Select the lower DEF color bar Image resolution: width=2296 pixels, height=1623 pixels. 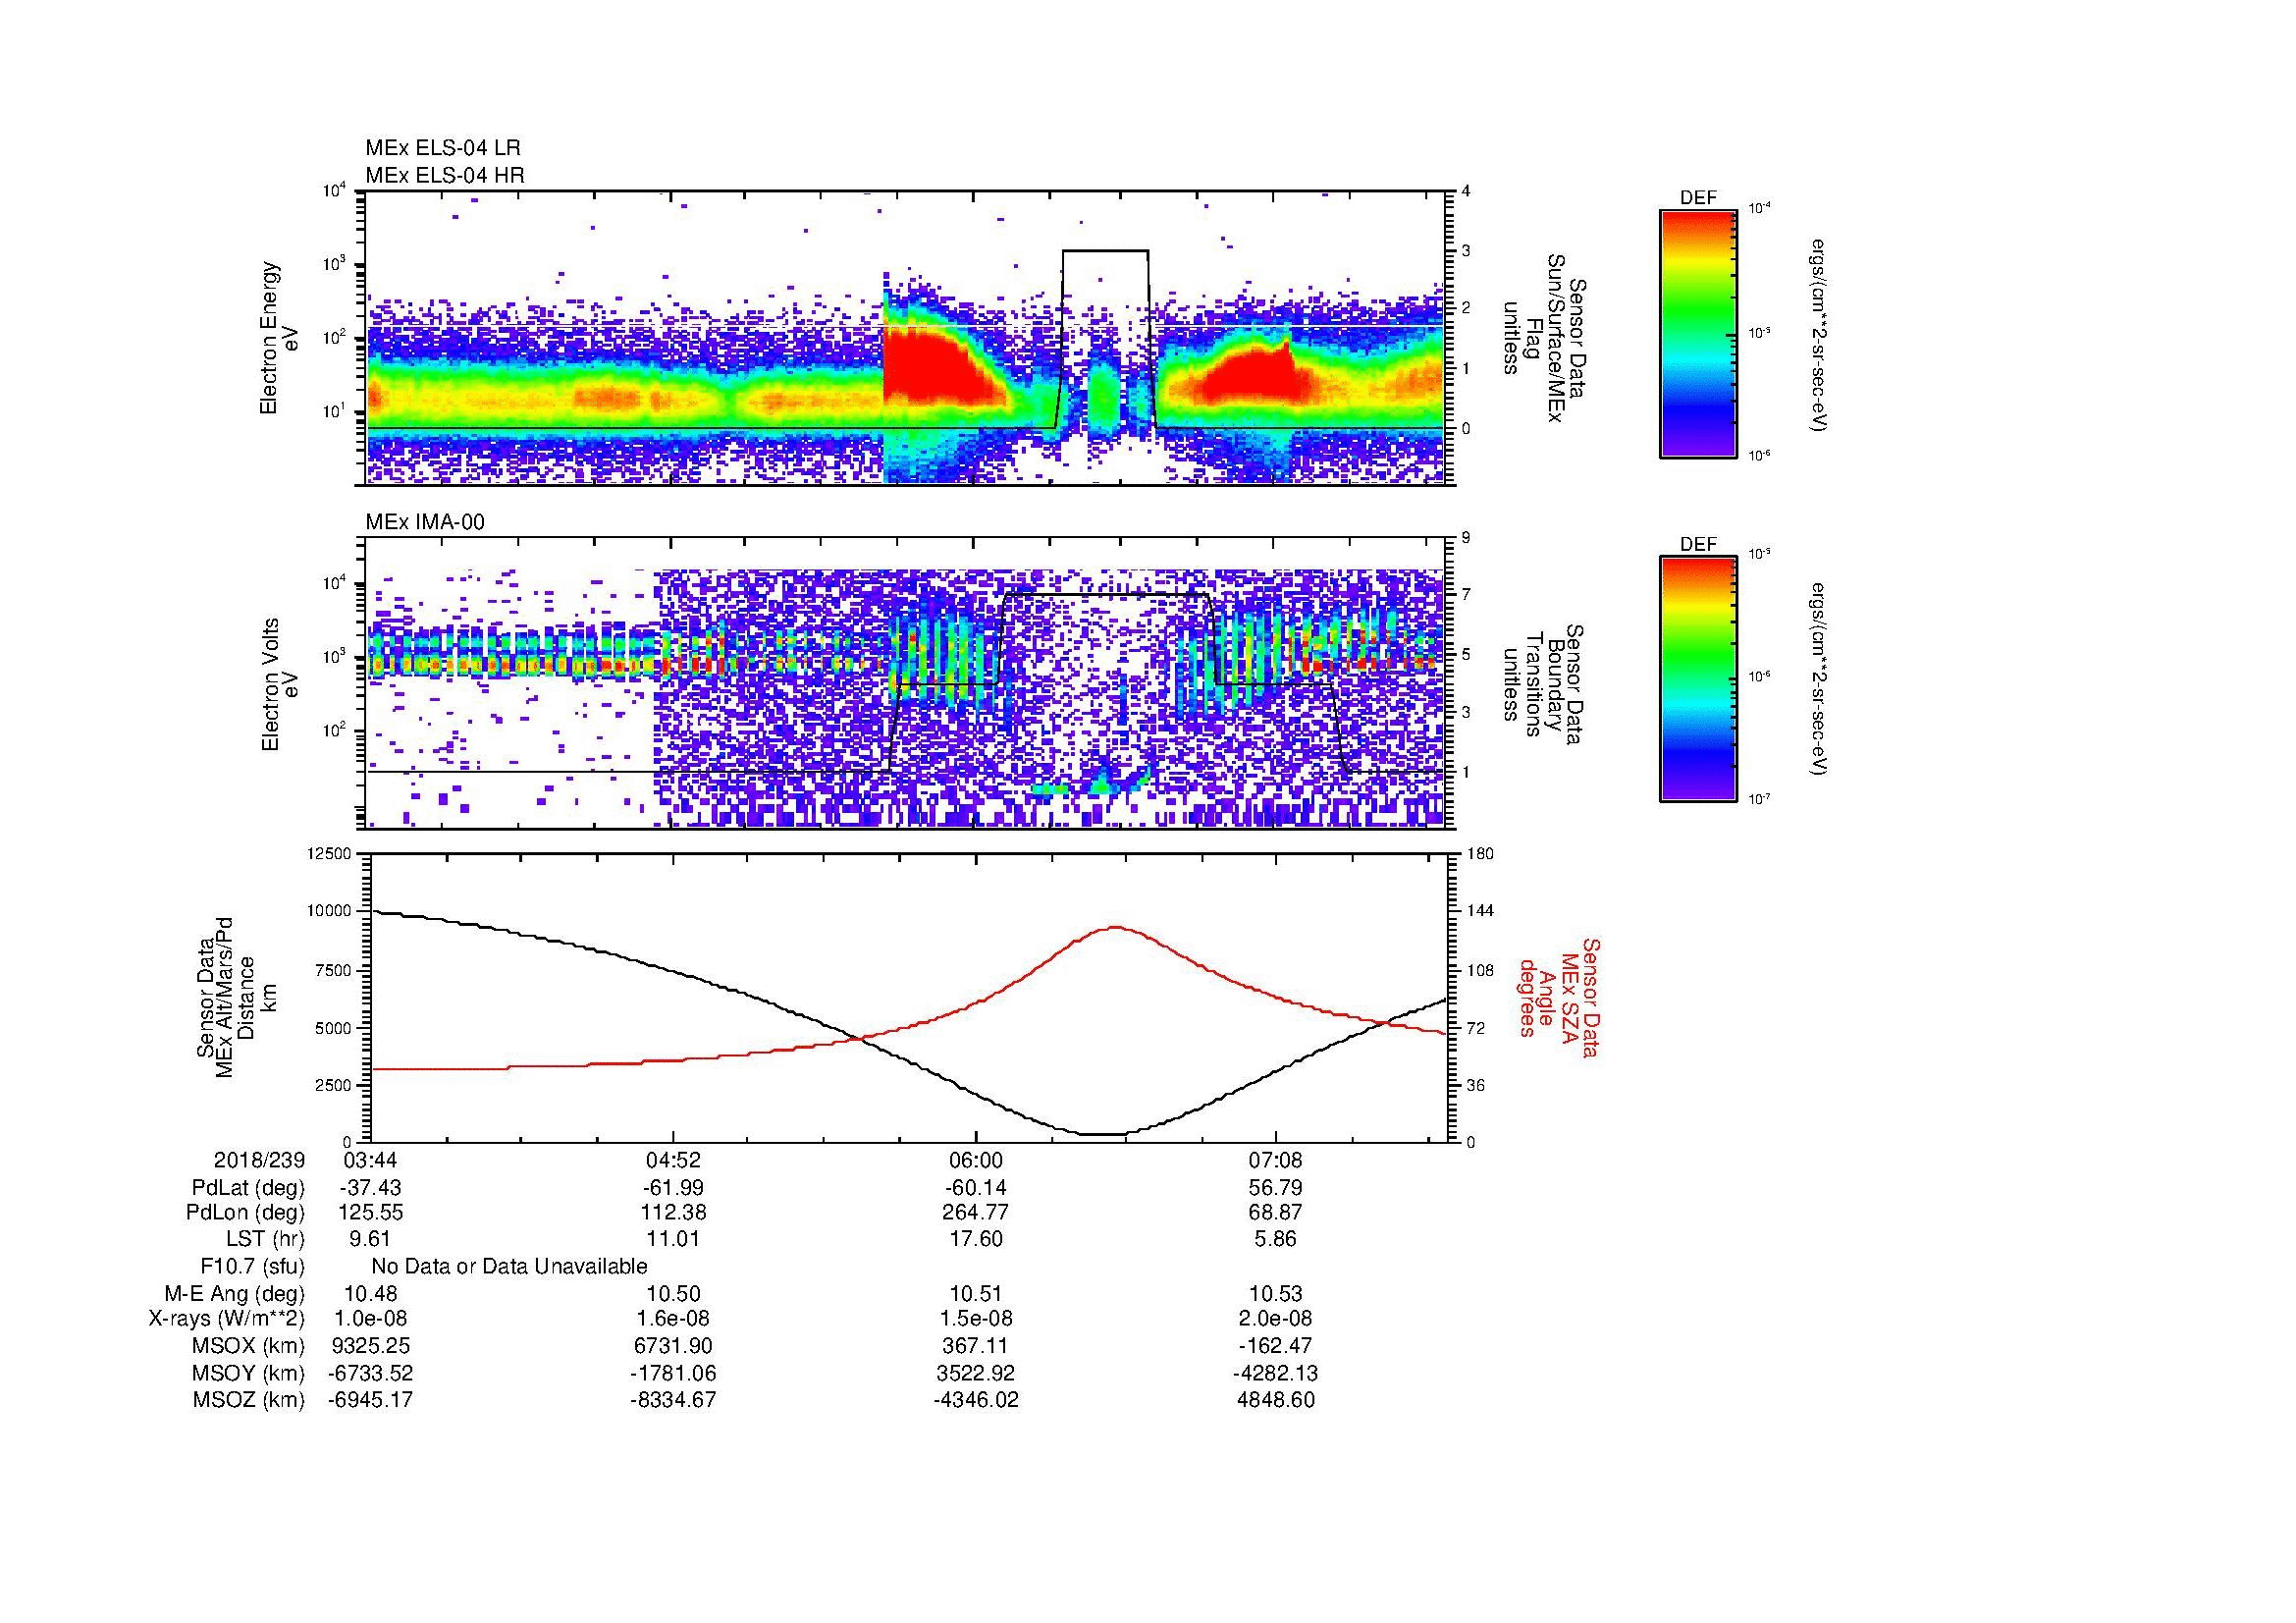(x=1698, y=679)
